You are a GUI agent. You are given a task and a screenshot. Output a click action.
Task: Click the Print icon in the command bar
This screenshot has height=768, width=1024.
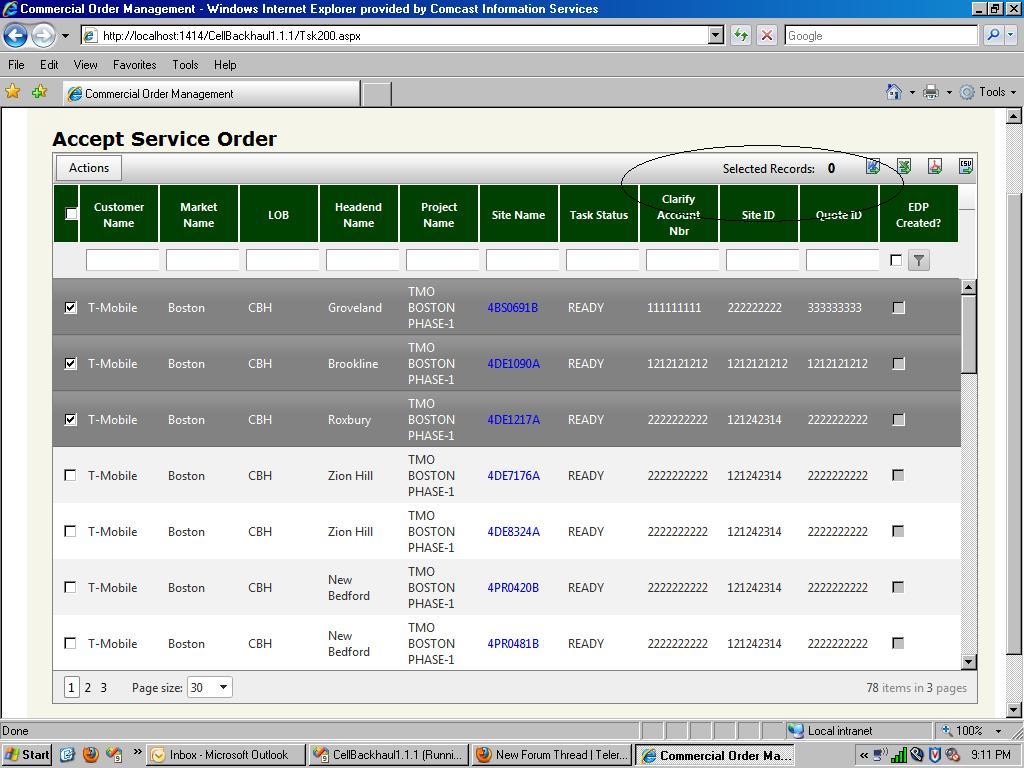pos(931,92)
